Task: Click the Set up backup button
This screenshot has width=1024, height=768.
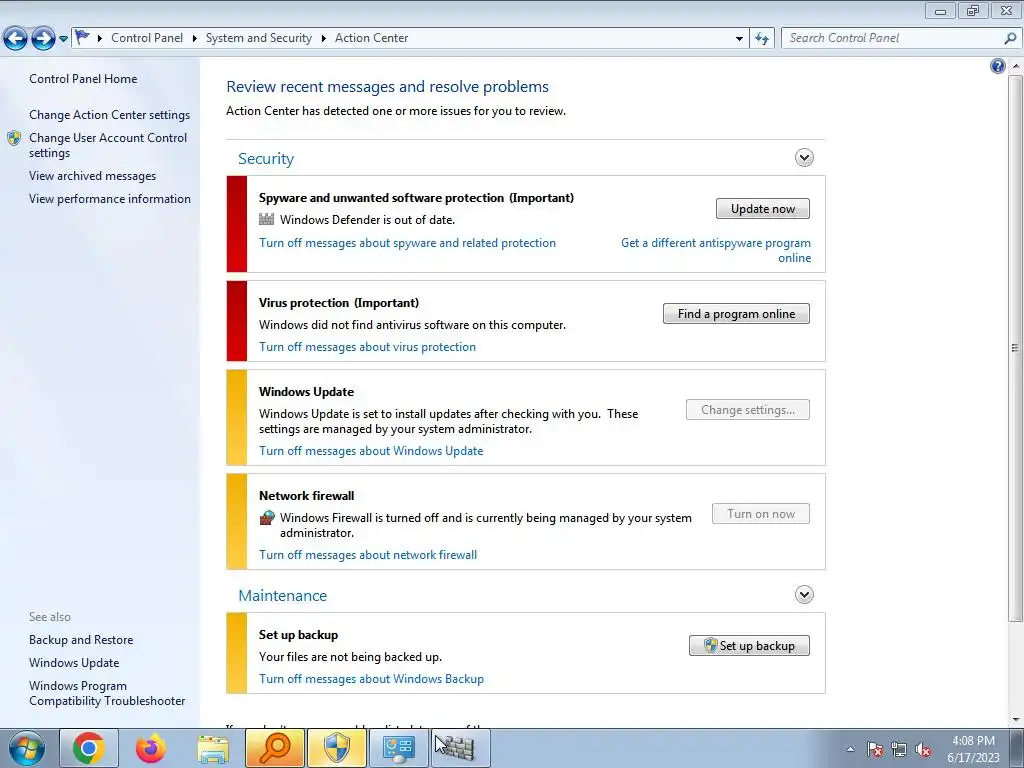Action: (749, 645)
